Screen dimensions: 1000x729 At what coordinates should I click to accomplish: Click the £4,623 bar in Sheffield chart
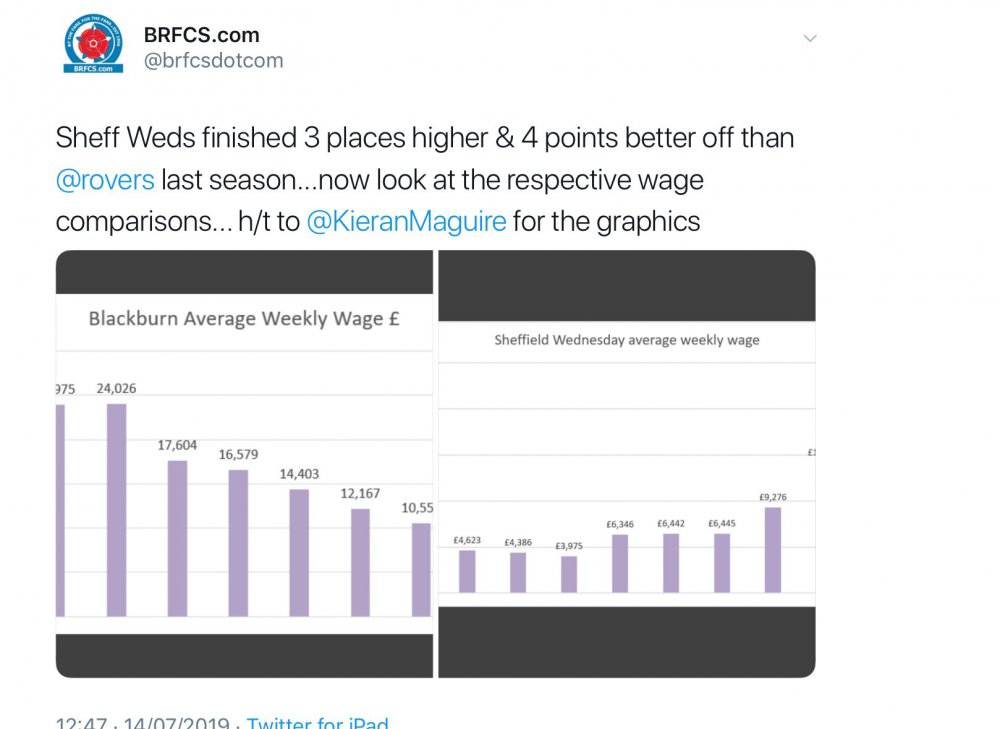click(467, 571)
